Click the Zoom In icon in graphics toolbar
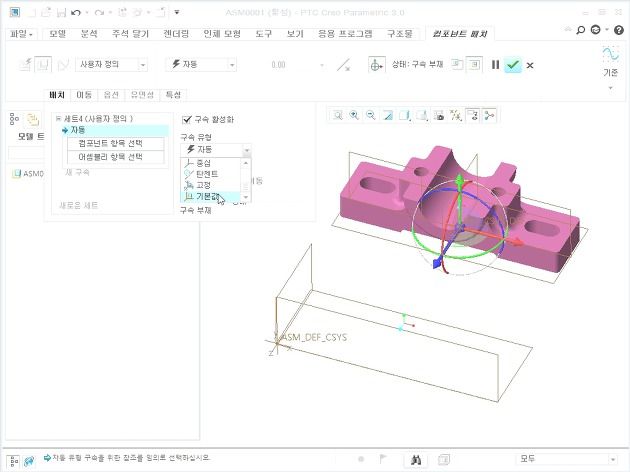This screenshot has height=472, width=630. tap(354, 116)
